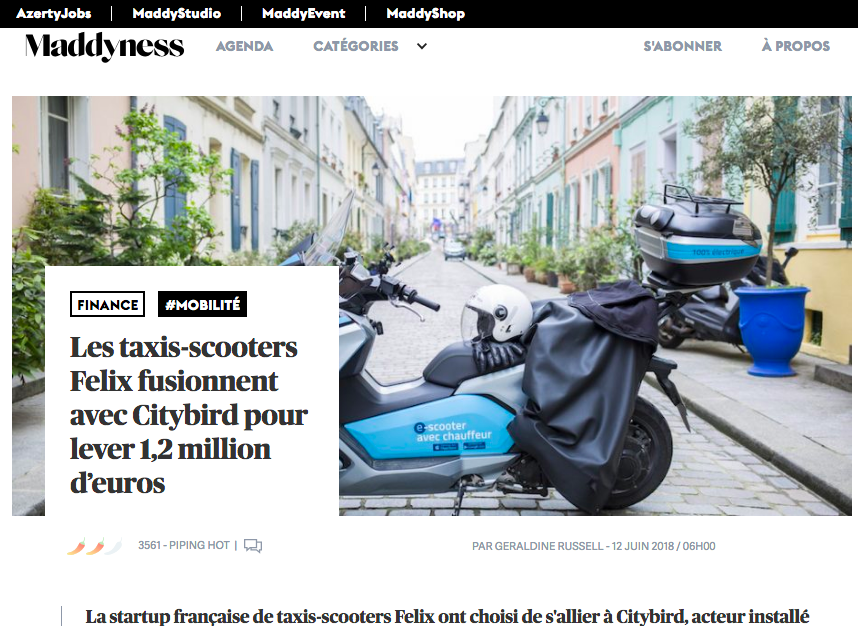Open the comments speech bubble icon
This screenshot has width=858, height=626.
[253, 546]
